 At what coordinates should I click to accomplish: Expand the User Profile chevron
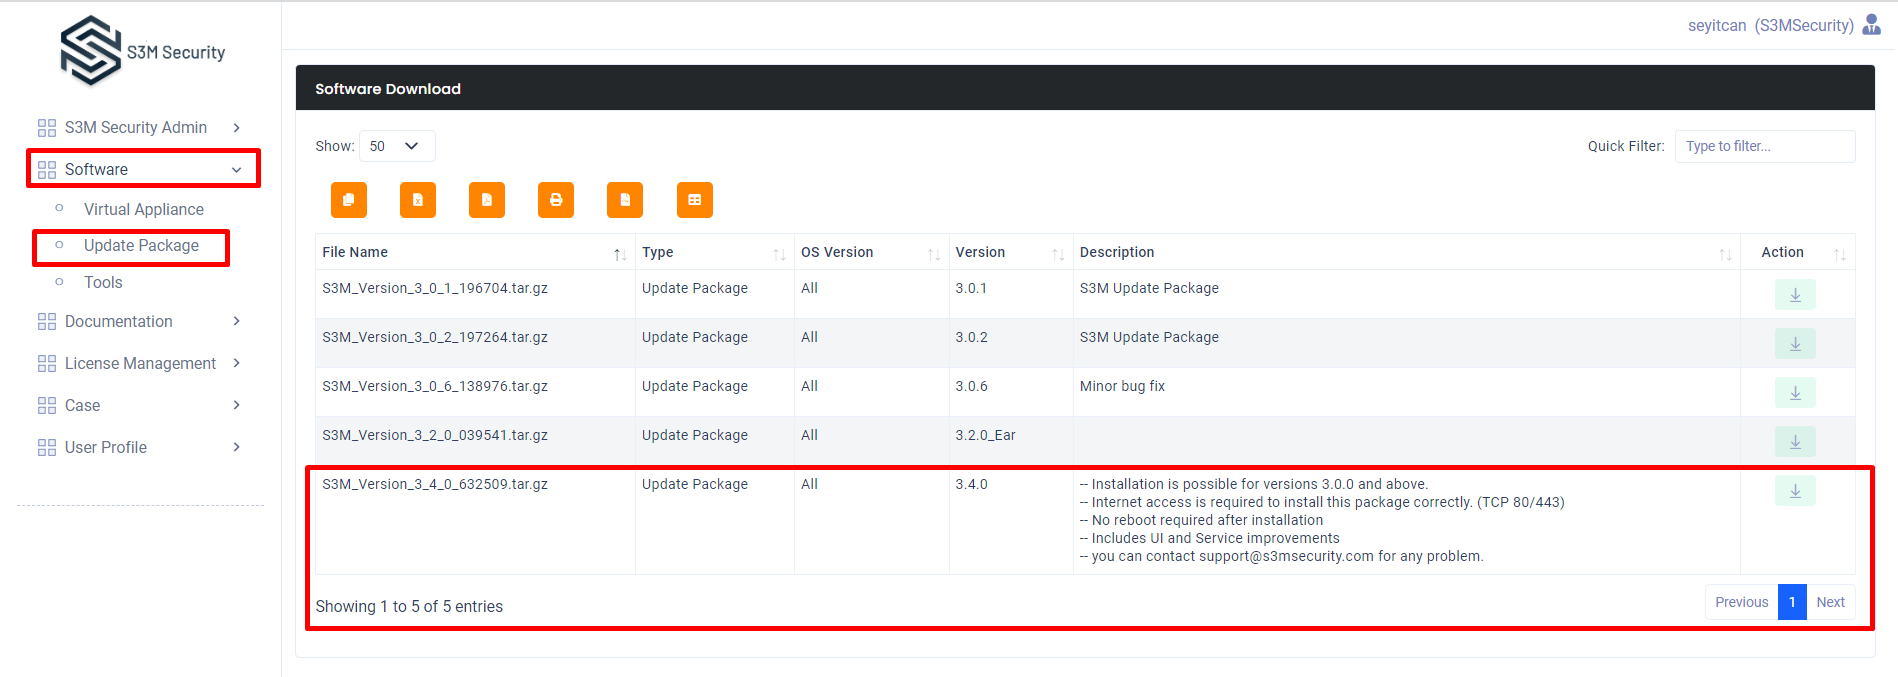[x=237, y=447]
